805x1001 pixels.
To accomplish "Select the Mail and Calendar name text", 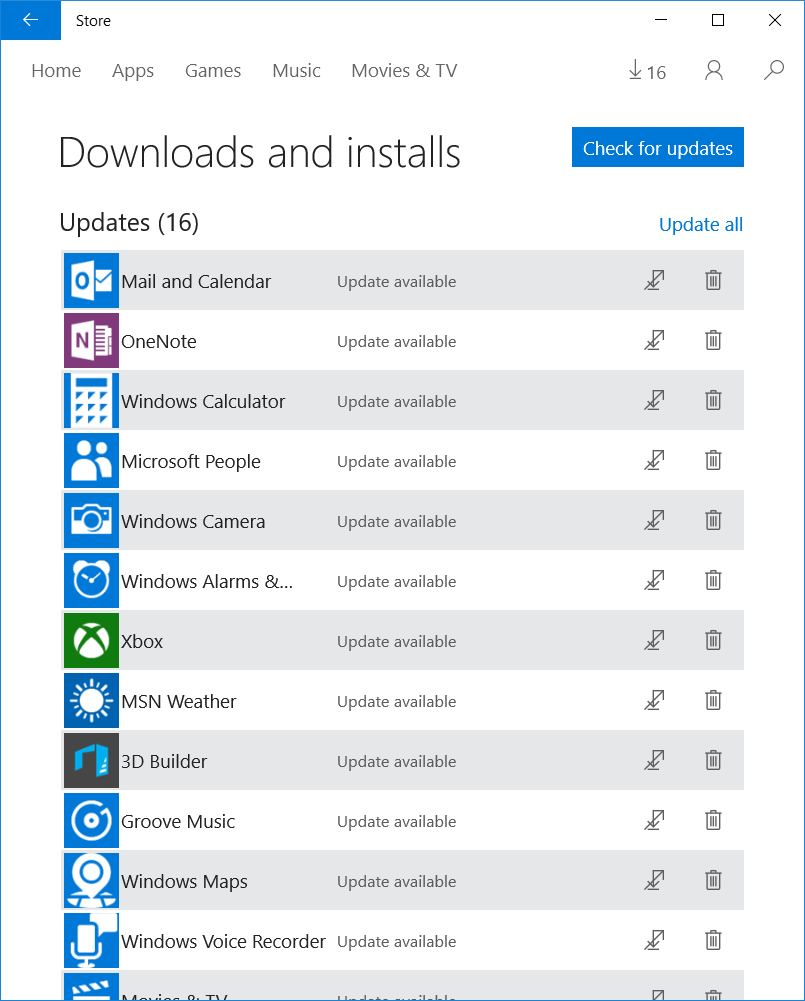I will pyautogui.click(x=196, y=282).
